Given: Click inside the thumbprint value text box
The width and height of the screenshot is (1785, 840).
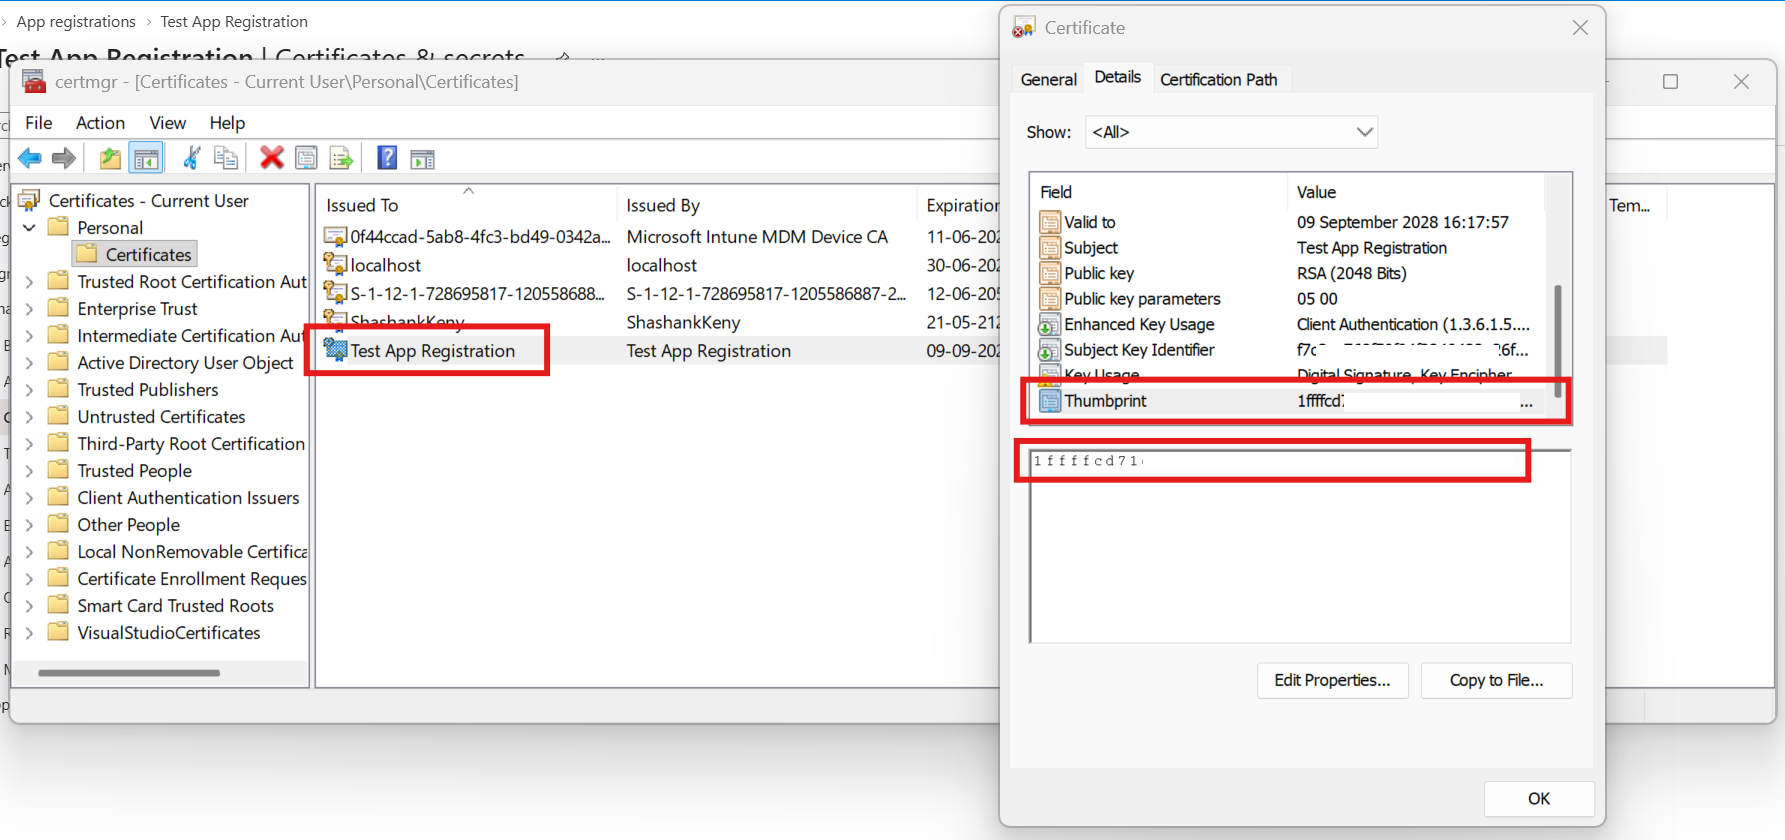Looking at the screenshot, I should tap(1300, 546).
